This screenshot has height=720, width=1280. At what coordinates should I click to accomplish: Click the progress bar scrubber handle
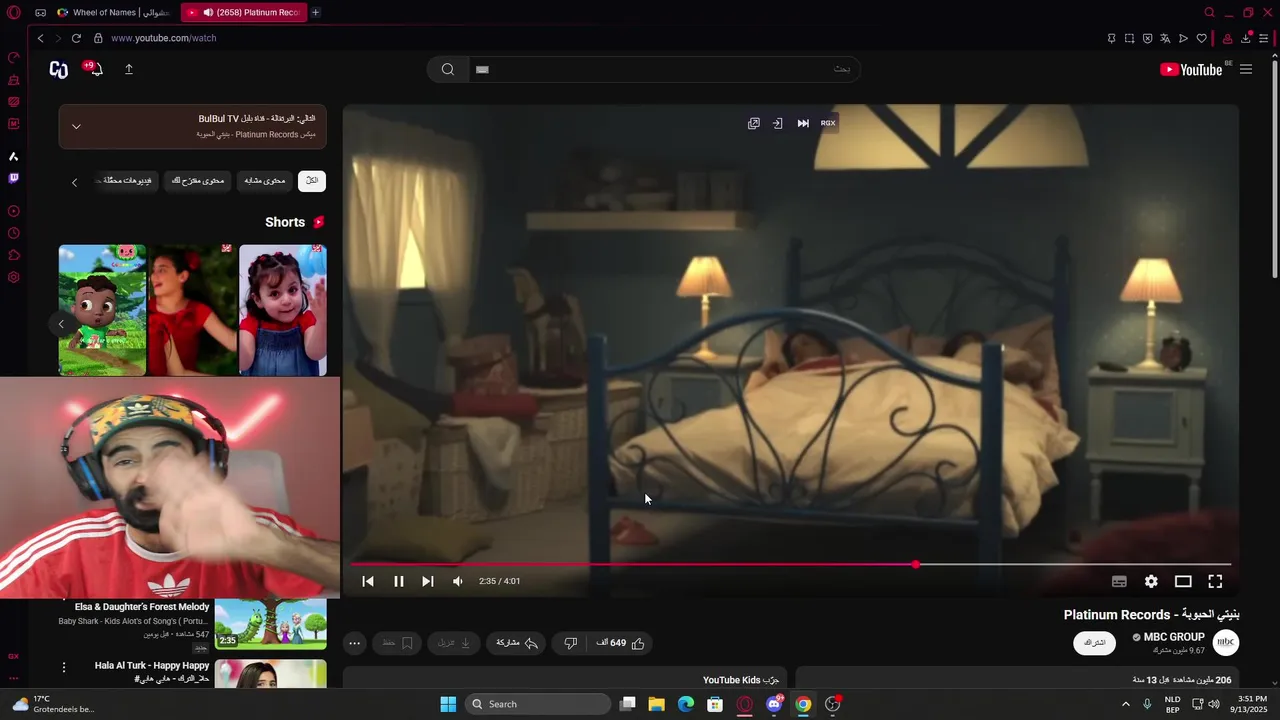(916, 565)
